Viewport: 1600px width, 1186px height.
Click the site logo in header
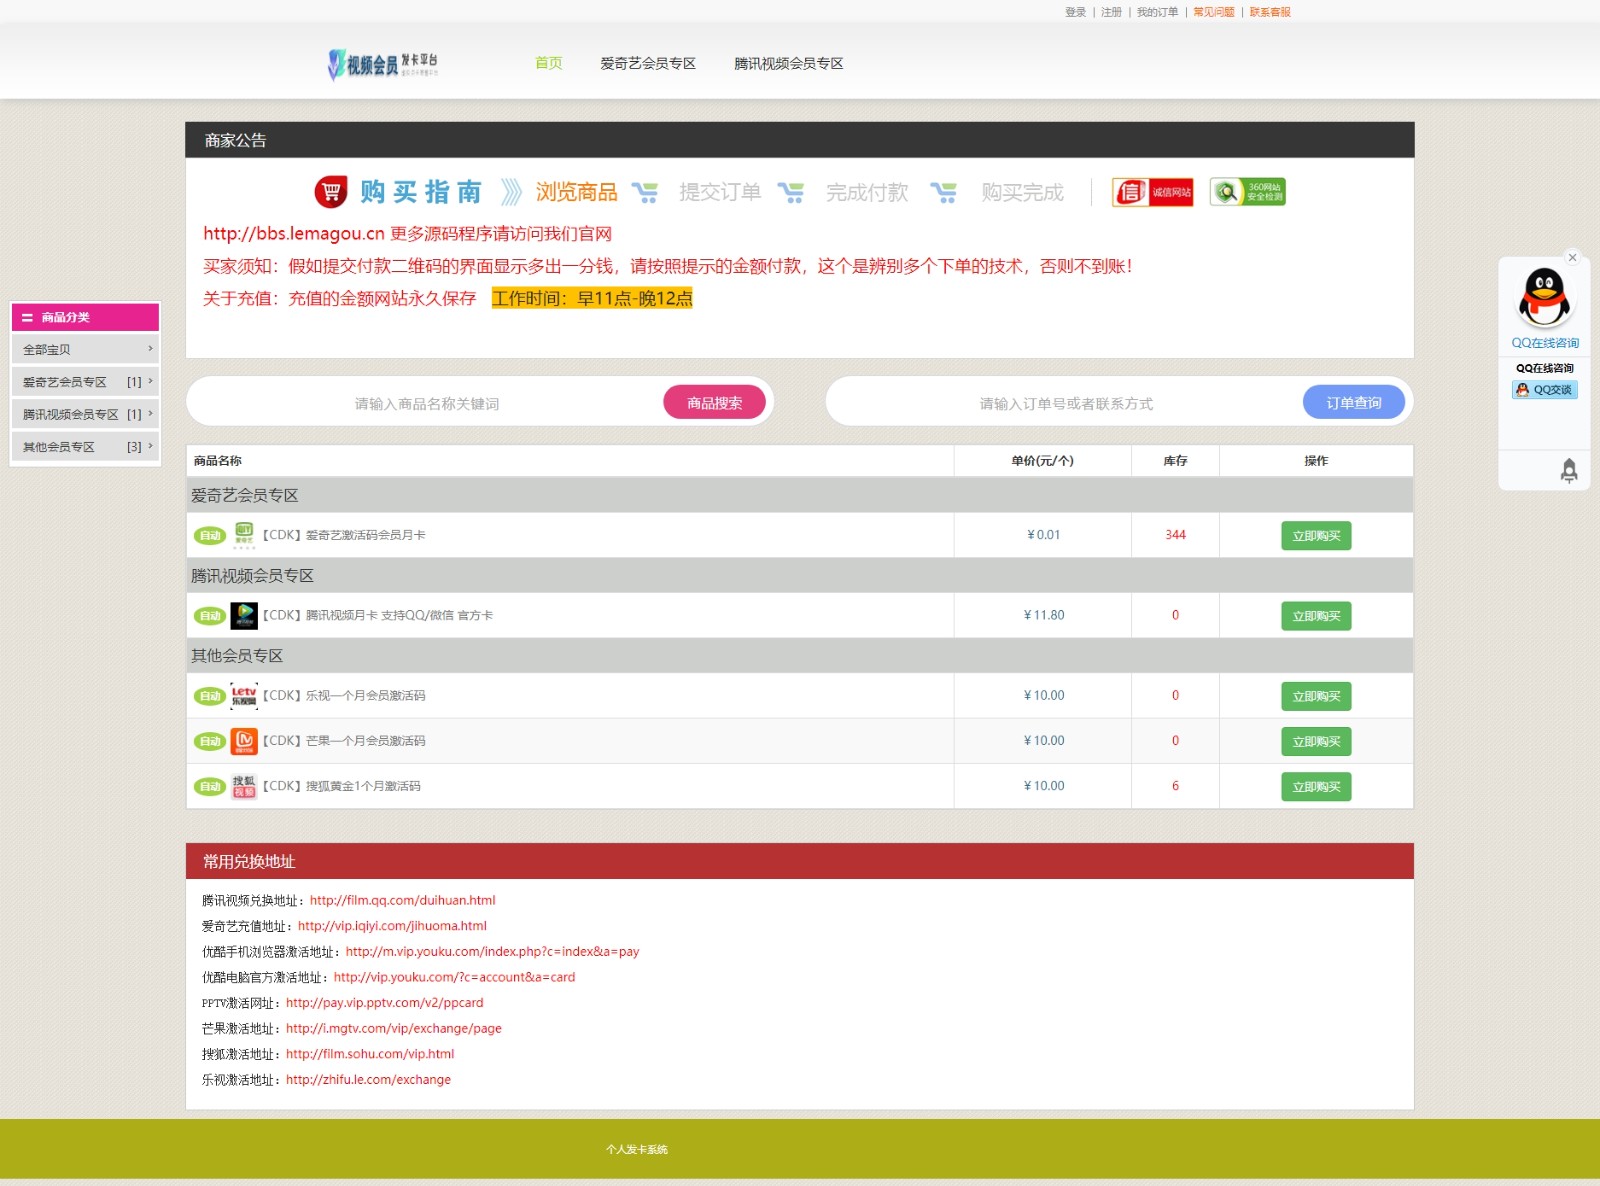click(383, 65)
